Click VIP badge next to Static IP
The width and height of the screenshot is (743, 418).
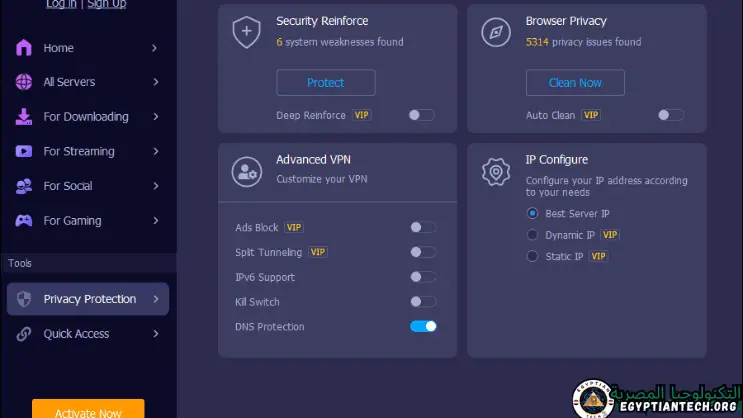point(598,256)
